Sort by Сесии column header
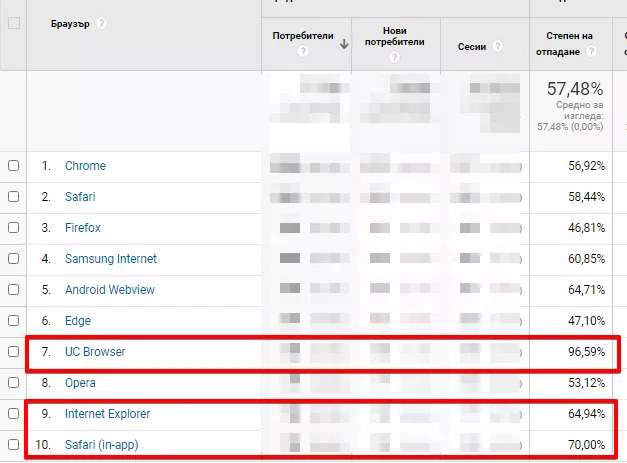 click(x=472, y=47)
